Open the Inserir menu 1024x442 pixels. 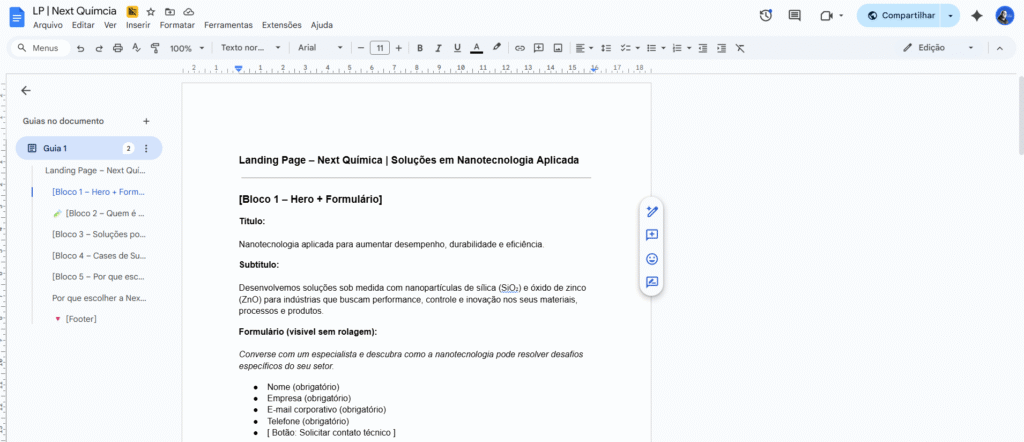[138, 25]
